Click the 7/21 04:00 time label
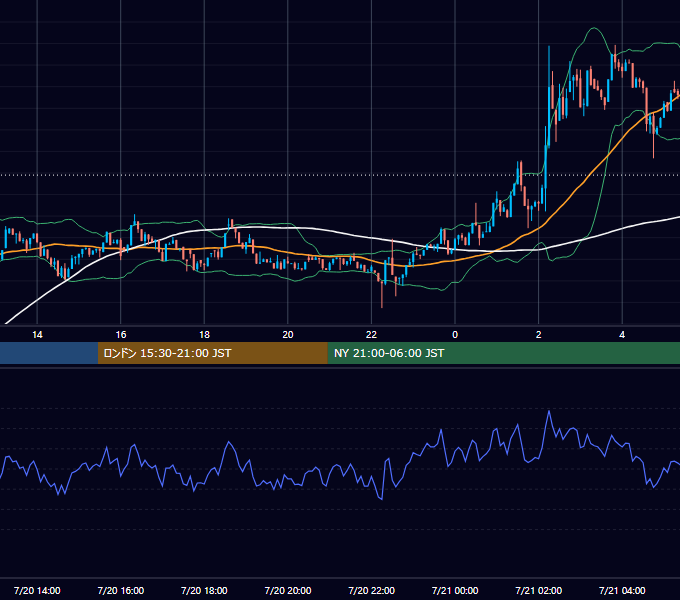The width and height of the screenshot is (680, 600). 622,590
